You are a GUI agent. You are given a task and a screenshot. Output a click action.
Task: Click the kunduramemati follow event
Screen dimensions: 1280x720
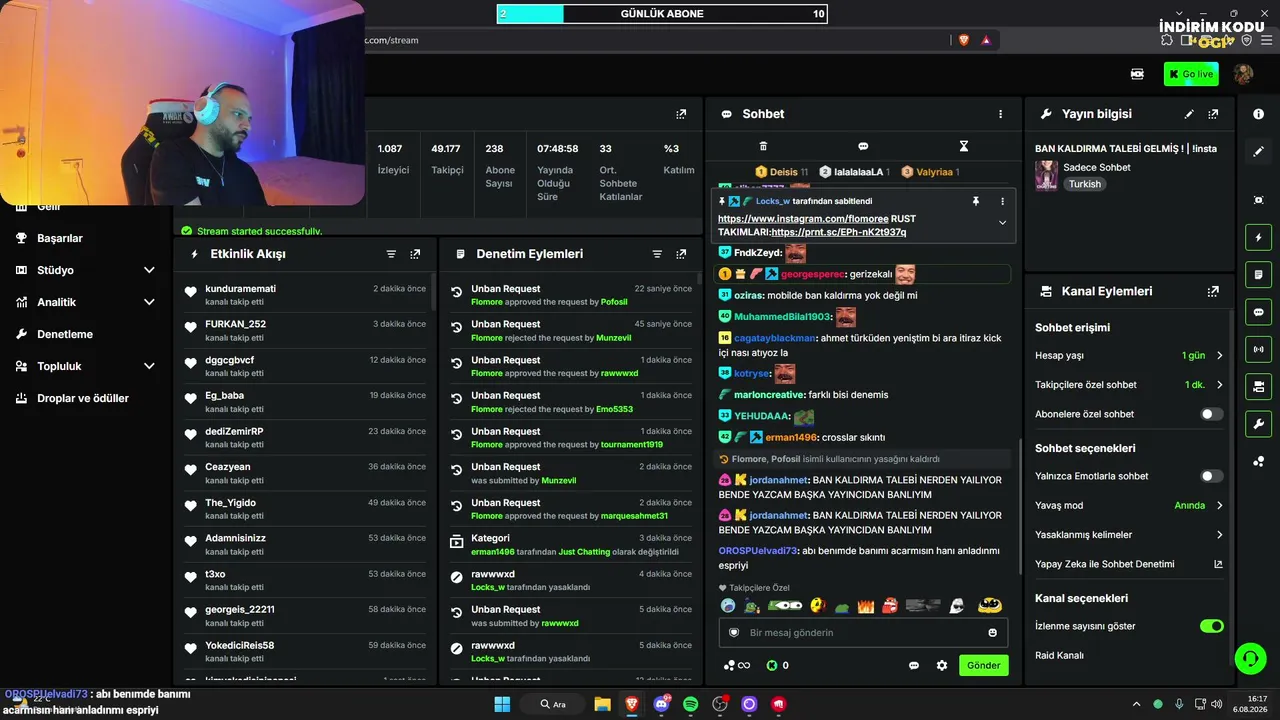click(305, 295)
